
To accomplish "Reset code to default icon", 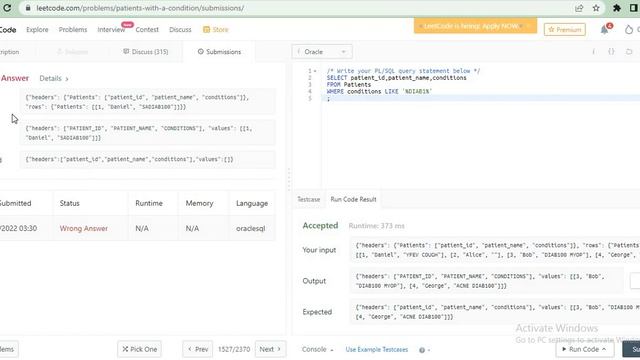I will point(629,52).
